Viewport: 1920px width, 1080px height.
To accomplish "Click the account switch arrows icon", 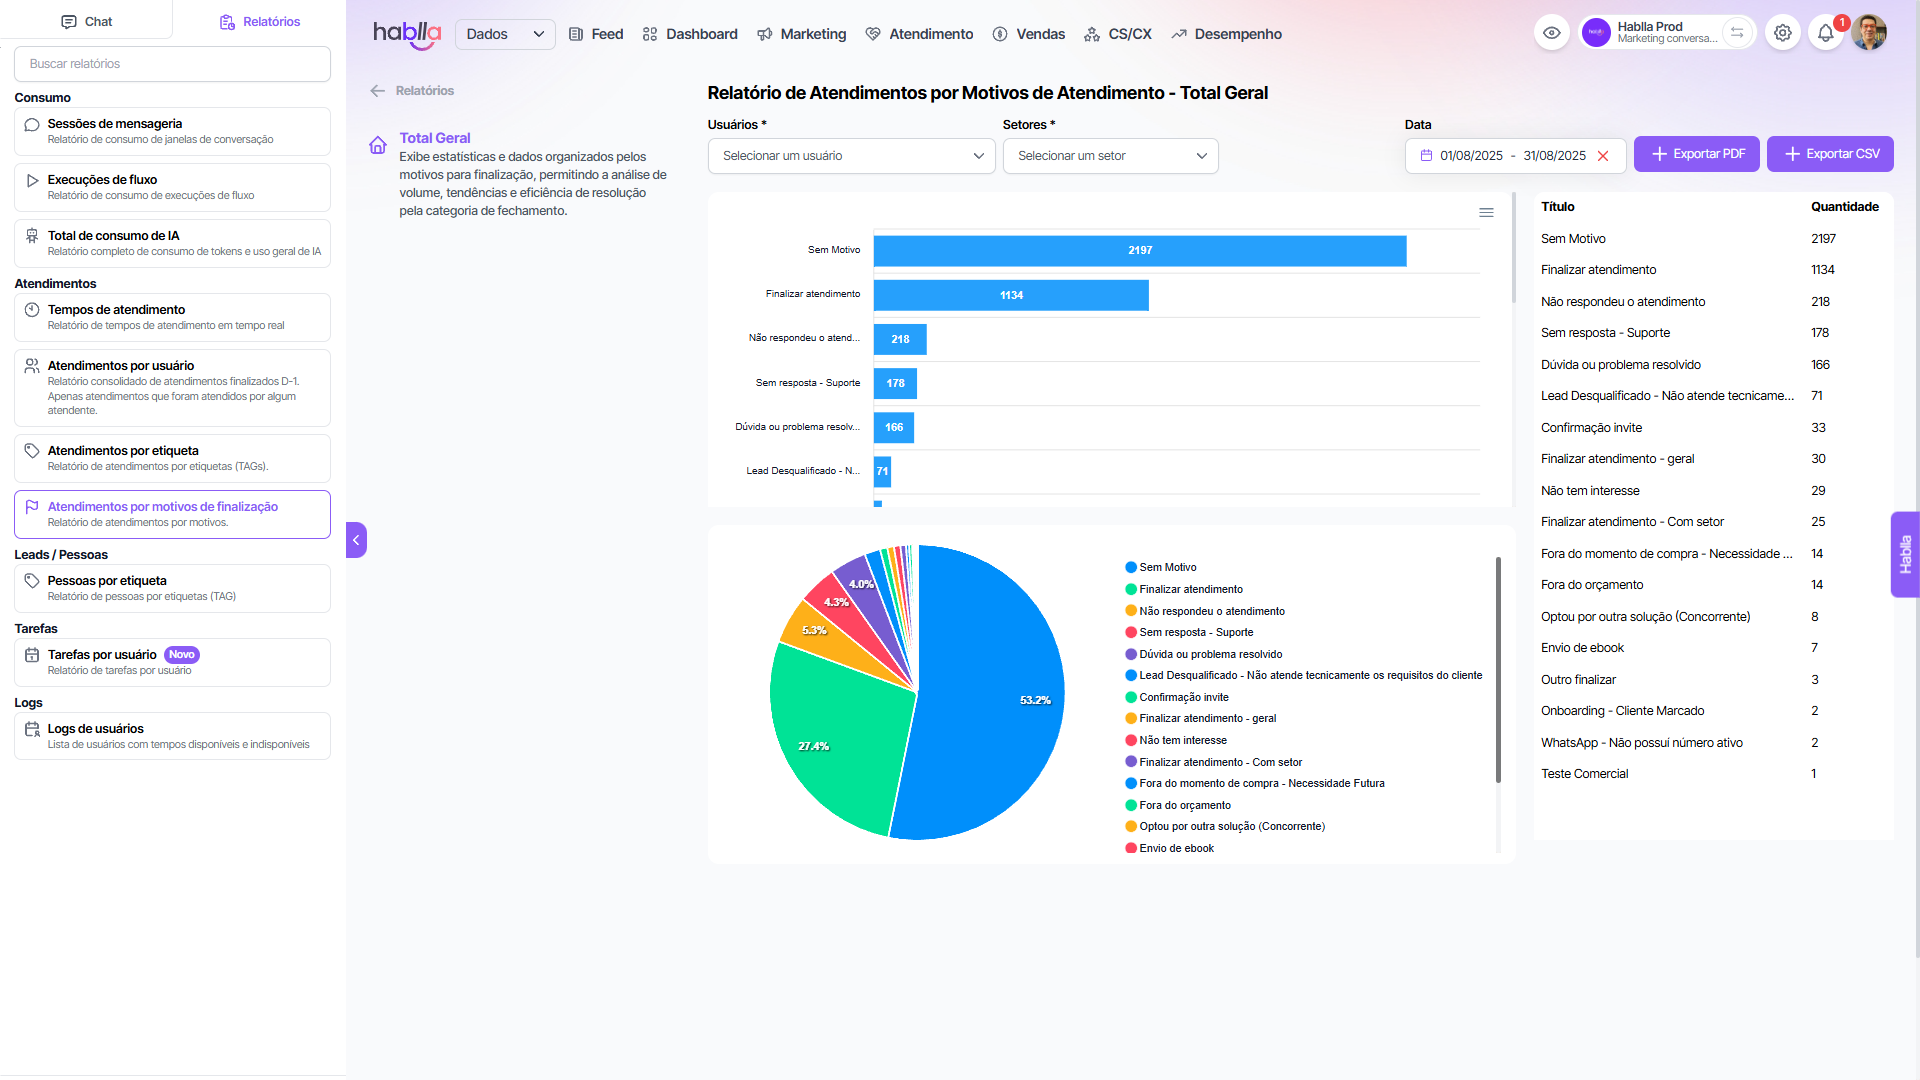I will pos(1737,33).
